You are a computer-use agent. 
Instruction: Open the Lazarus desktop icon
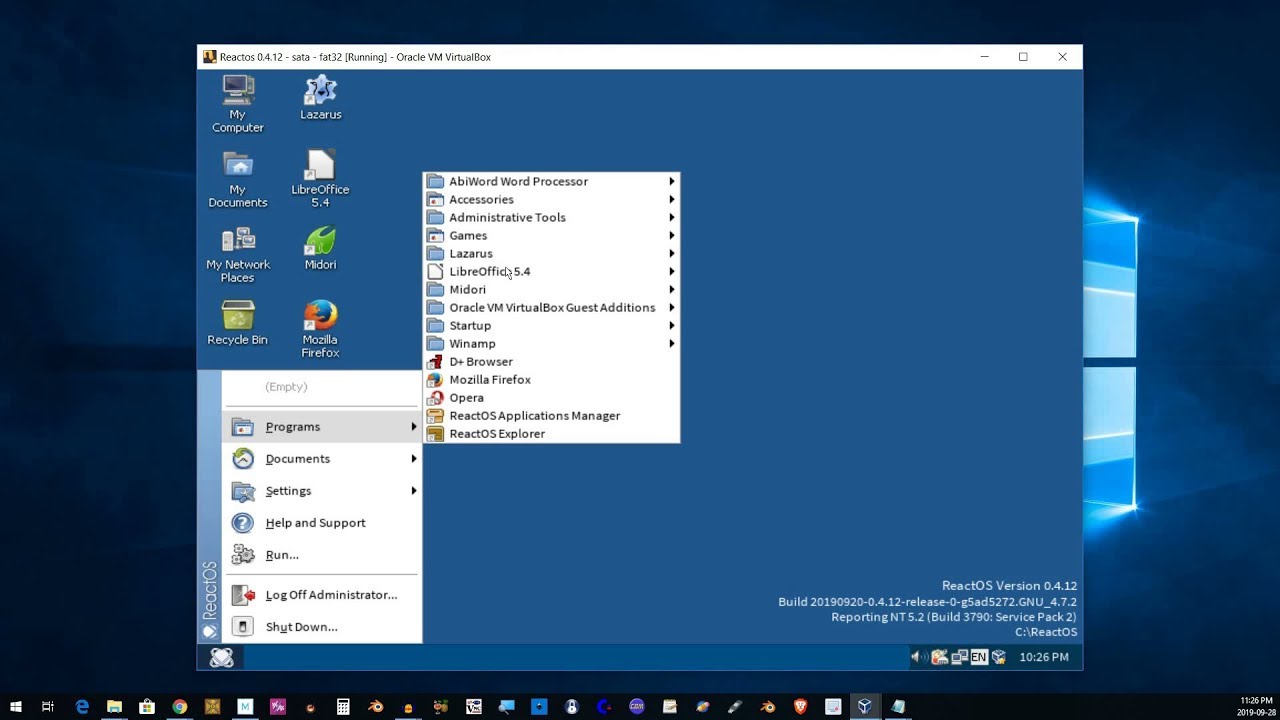click(320, 98)
